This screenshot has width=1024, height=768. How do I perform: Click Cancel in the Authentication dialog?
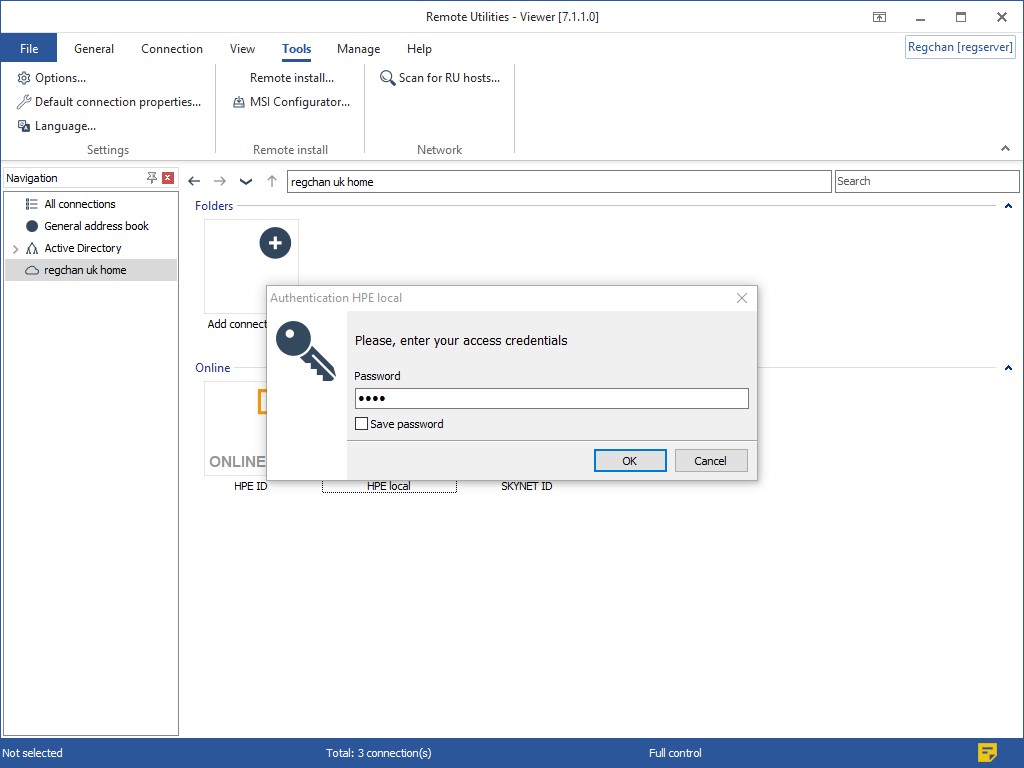click(710, 461)
